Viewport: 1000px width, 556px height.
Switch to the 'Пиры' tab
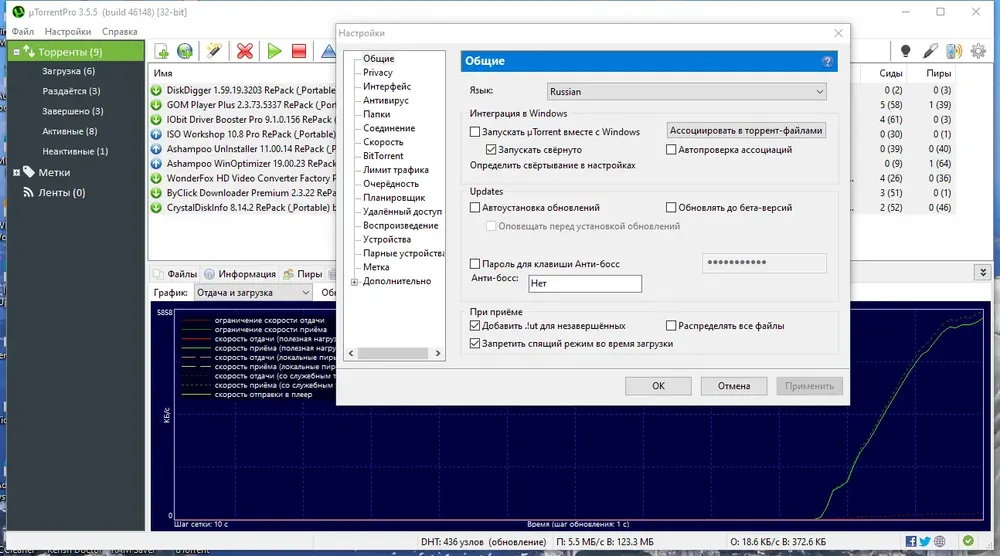(303, 274)
